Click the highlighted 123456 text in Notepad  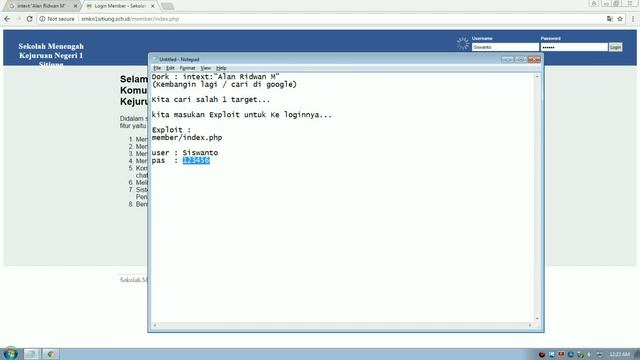pos(196,160)
